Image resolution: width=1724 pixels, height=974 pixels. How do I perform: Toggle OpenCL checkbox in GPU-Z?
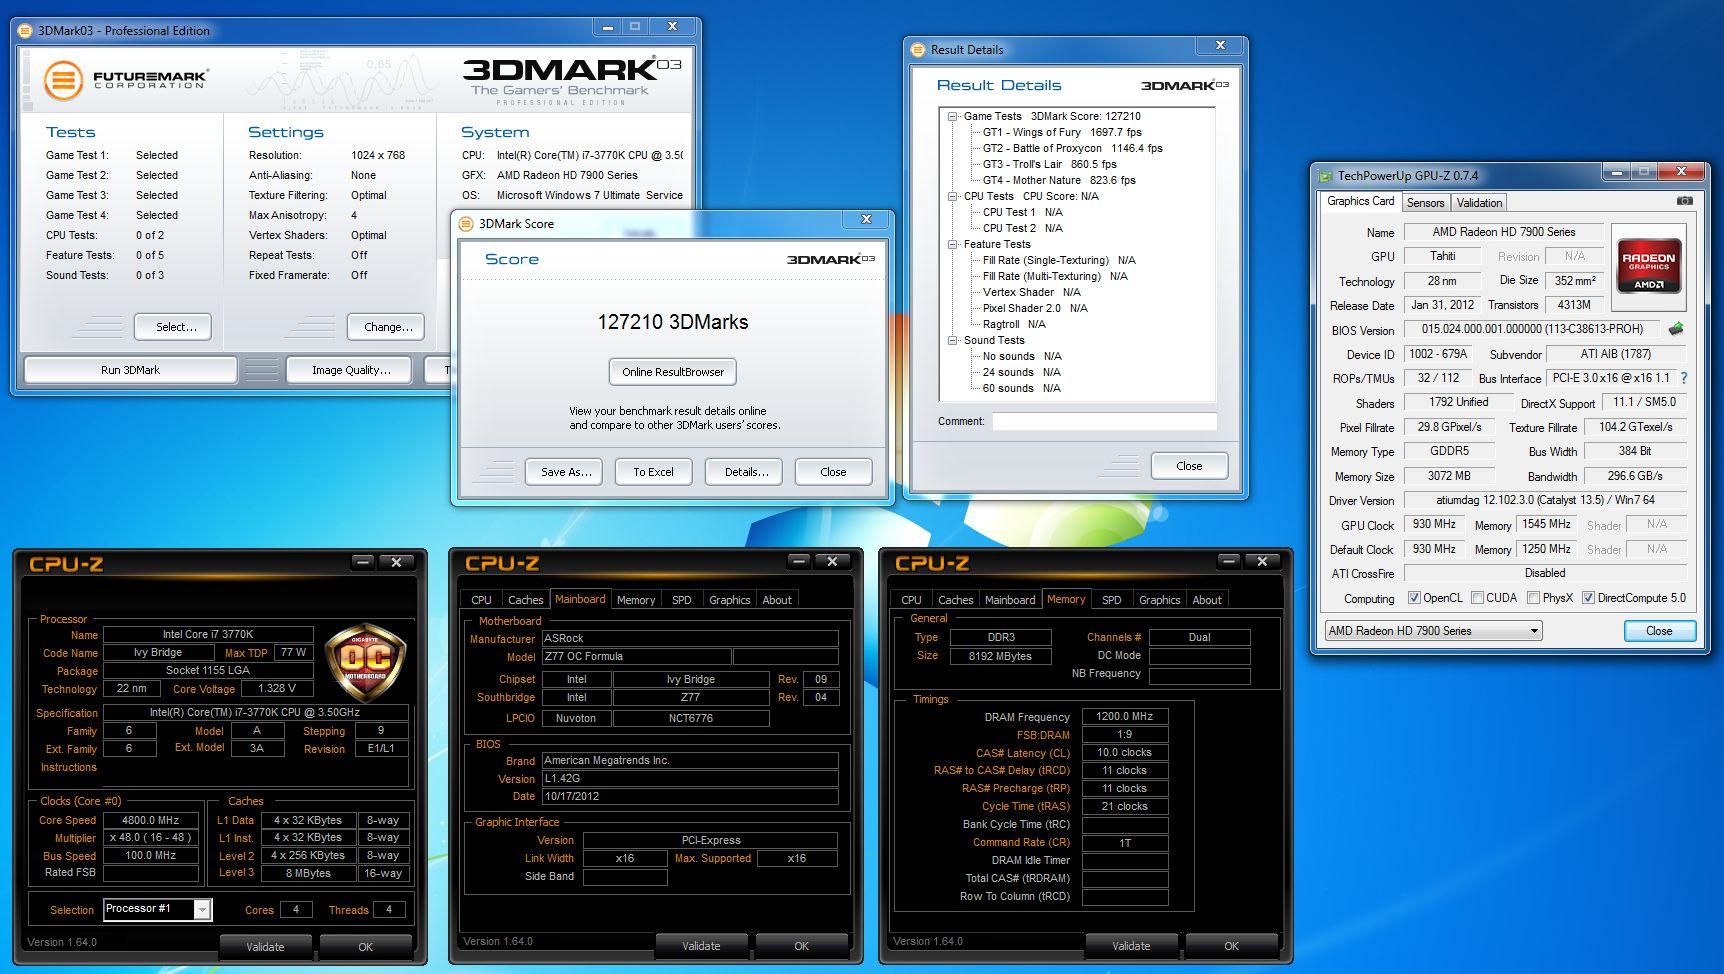tap(1414, 598)
